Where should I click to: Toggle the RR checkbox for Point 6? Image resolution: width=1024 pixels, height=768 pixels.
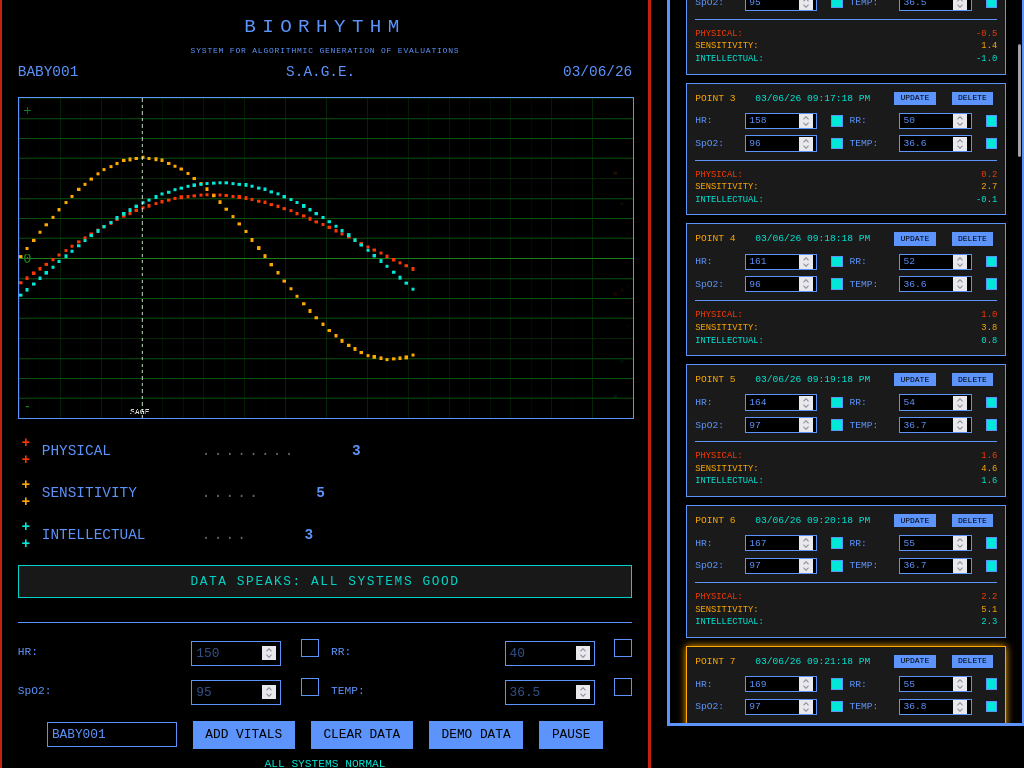tap(990, 543)
